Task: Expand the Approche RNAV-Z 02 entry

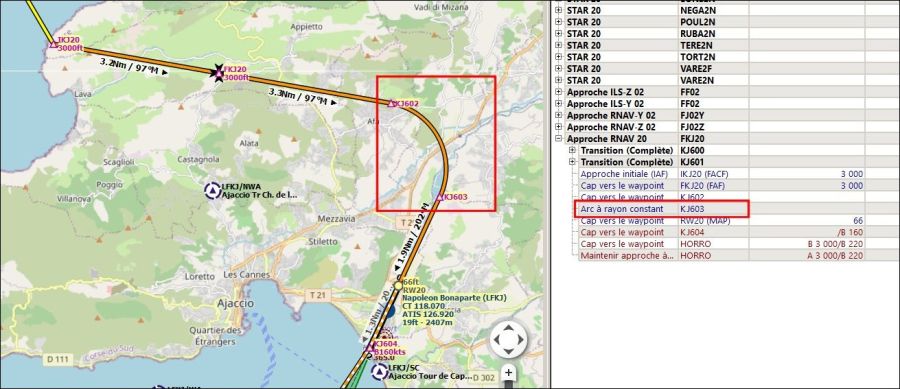Action: coord(558,127)
